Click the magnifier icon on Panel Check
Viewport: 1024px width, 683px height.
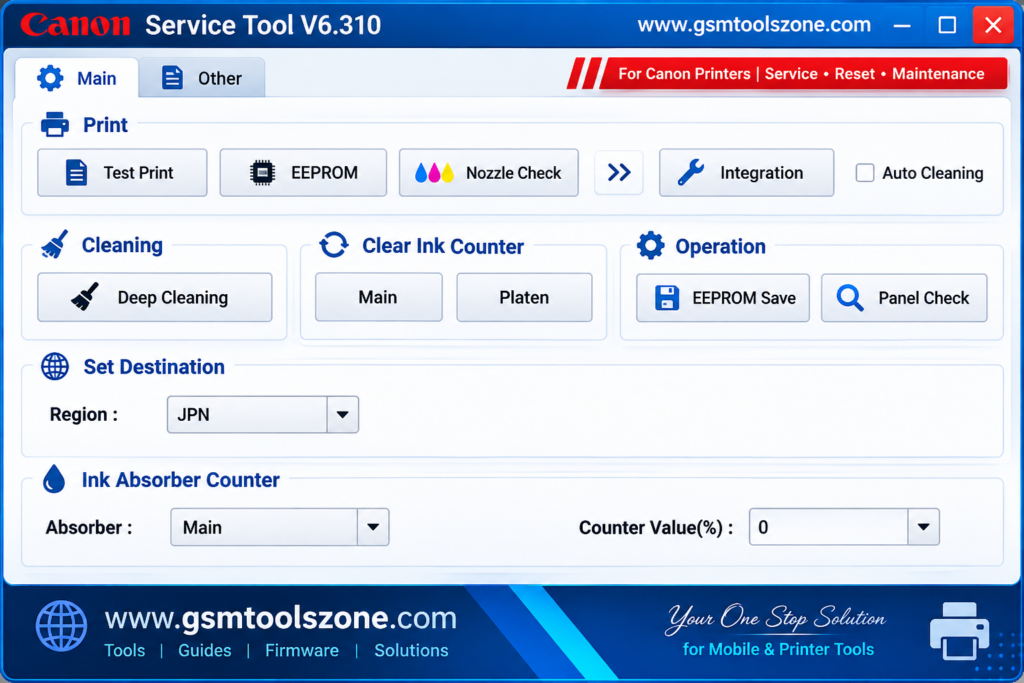tap(850, 298)
